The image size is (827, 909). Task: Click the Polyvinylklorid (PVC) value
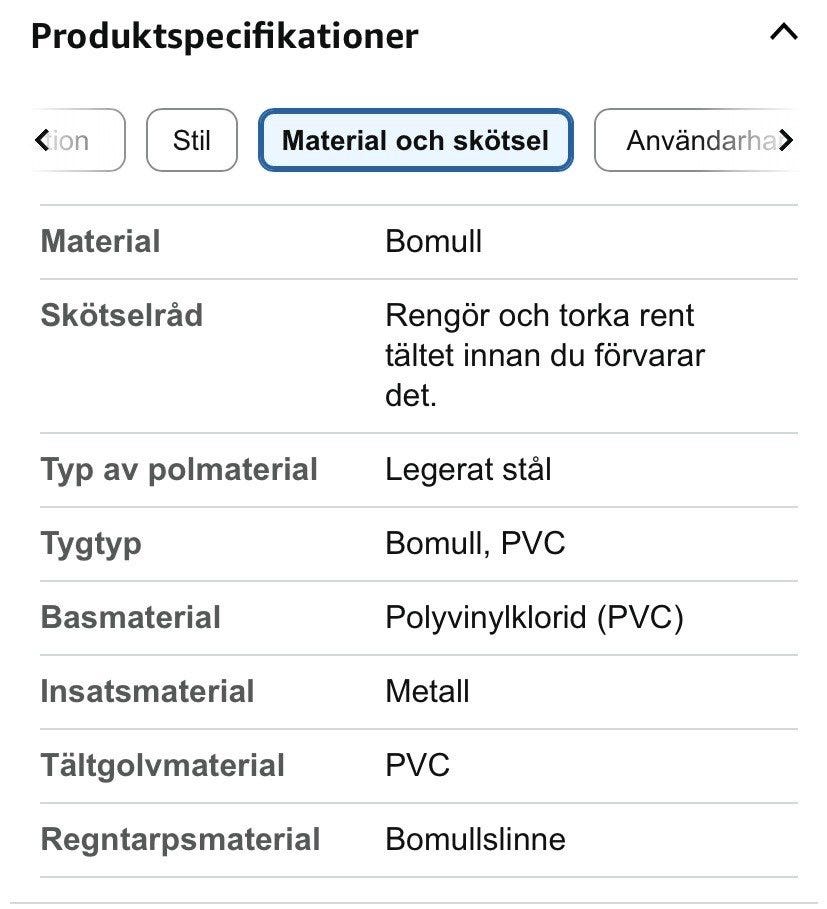point(534,617)
